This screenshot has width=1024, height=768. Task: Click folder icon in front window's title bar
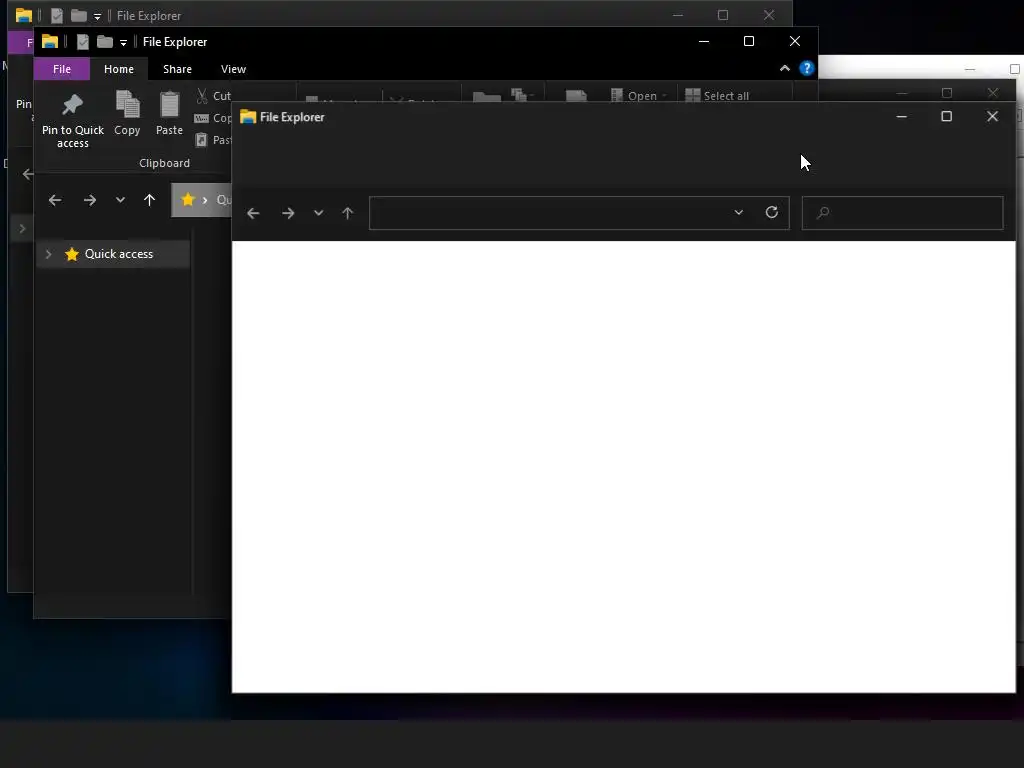(248, 117)
